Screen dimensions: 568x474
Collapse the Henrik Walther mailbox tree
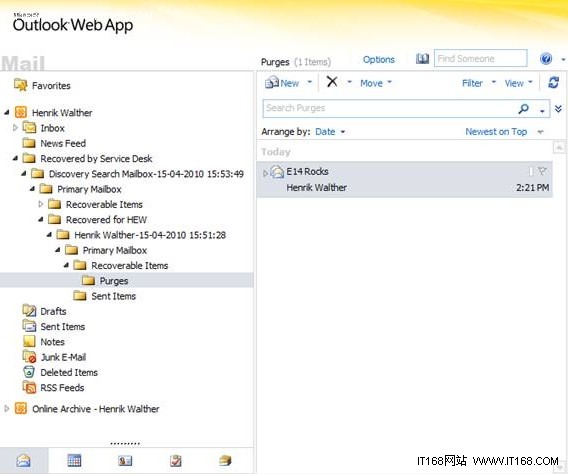pos(7,113)
